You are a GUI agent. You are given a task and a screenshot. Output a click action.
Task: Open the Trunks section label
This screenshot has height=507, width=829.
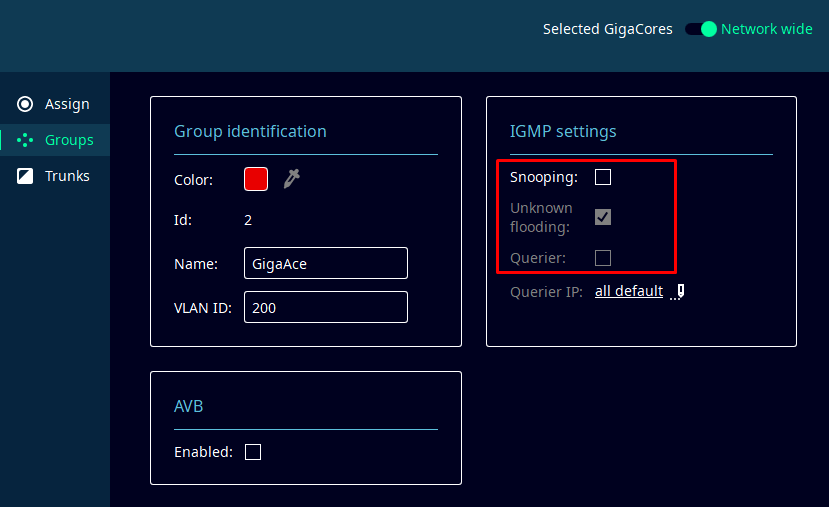(67, 176)
